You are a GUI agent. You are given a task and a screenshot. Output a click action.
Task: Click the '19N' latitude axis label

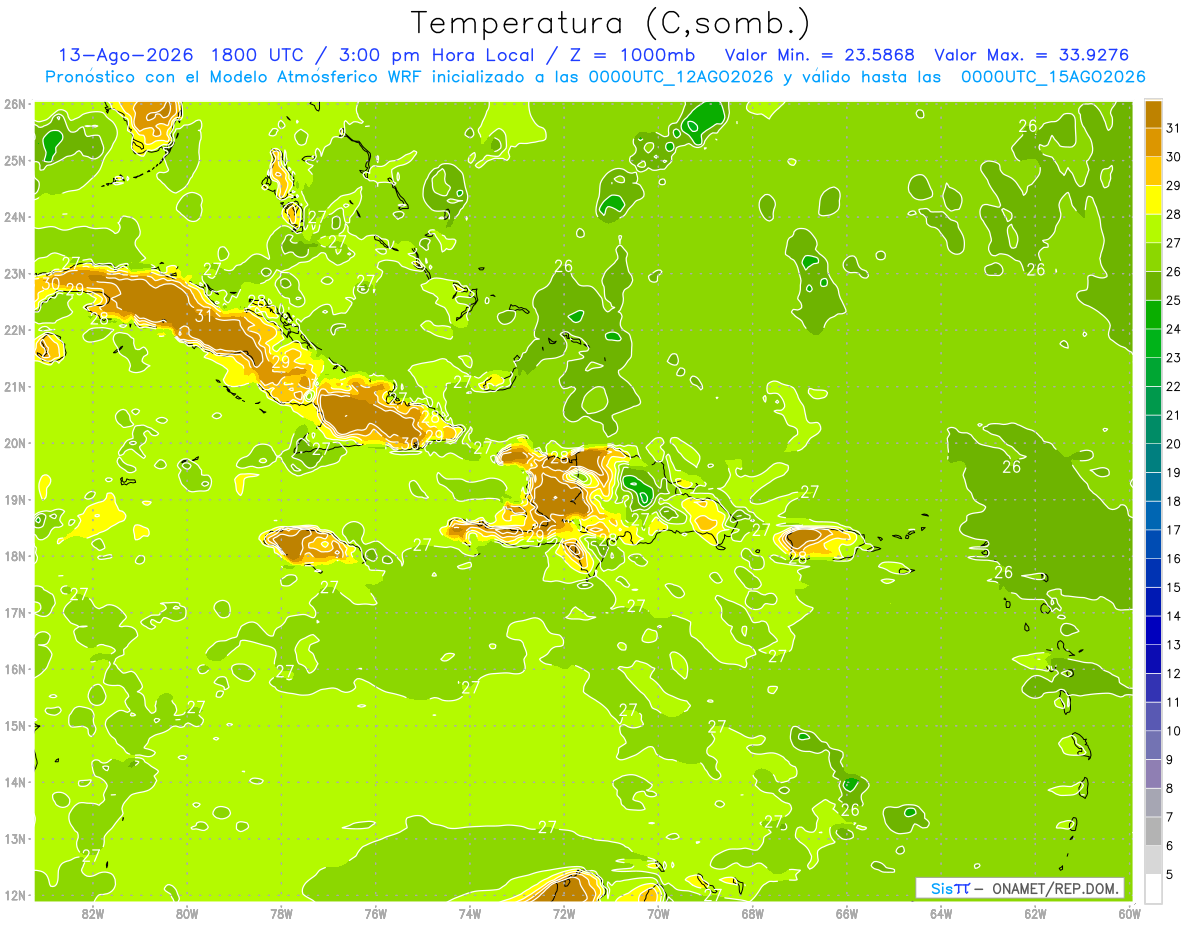[x=14, y=500]
